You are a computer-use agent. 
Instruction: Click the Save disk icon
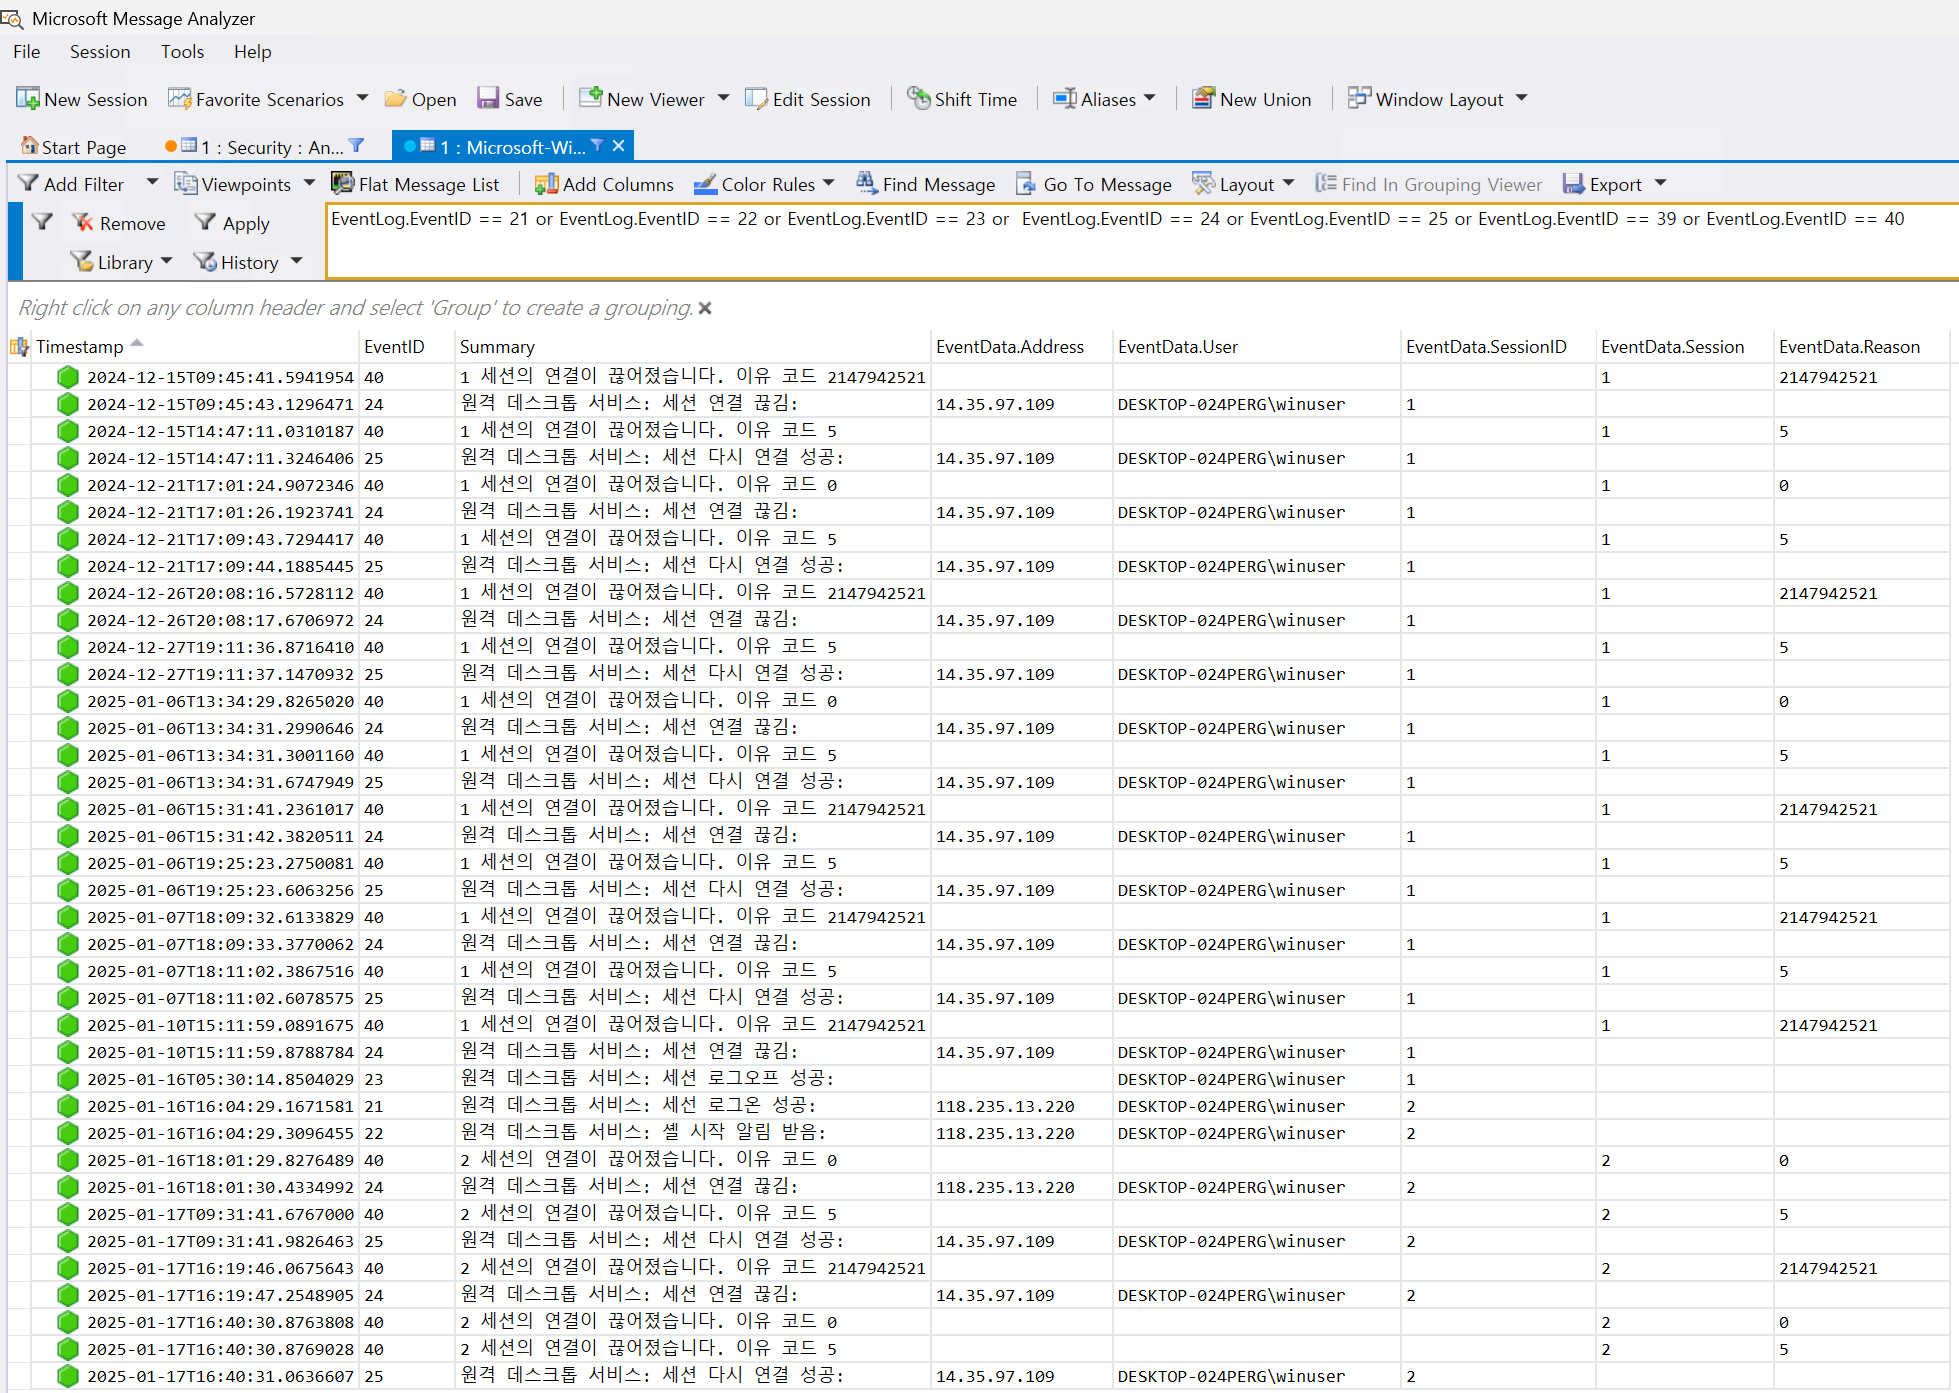(488, 99)
